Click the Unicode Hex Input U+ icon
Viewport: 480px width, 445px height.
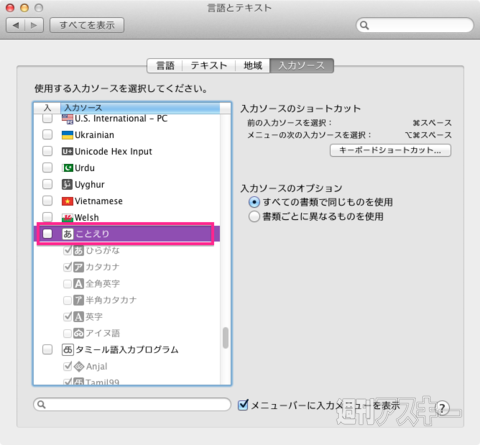[x=67, y=152]
